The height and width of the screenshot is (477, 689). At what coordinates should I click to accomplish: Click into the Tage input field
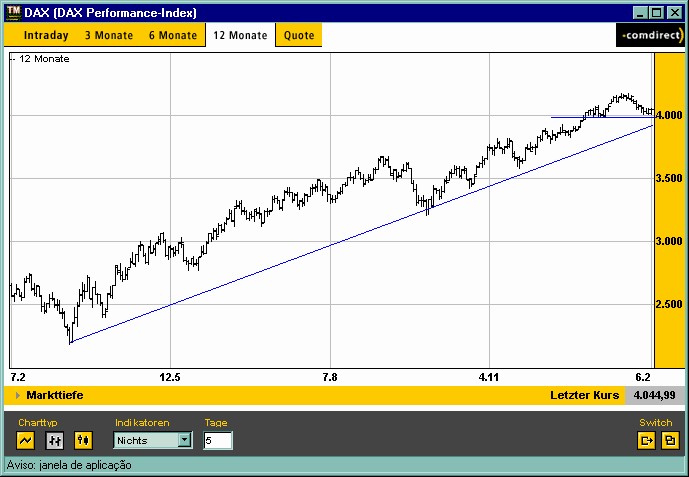218,440
